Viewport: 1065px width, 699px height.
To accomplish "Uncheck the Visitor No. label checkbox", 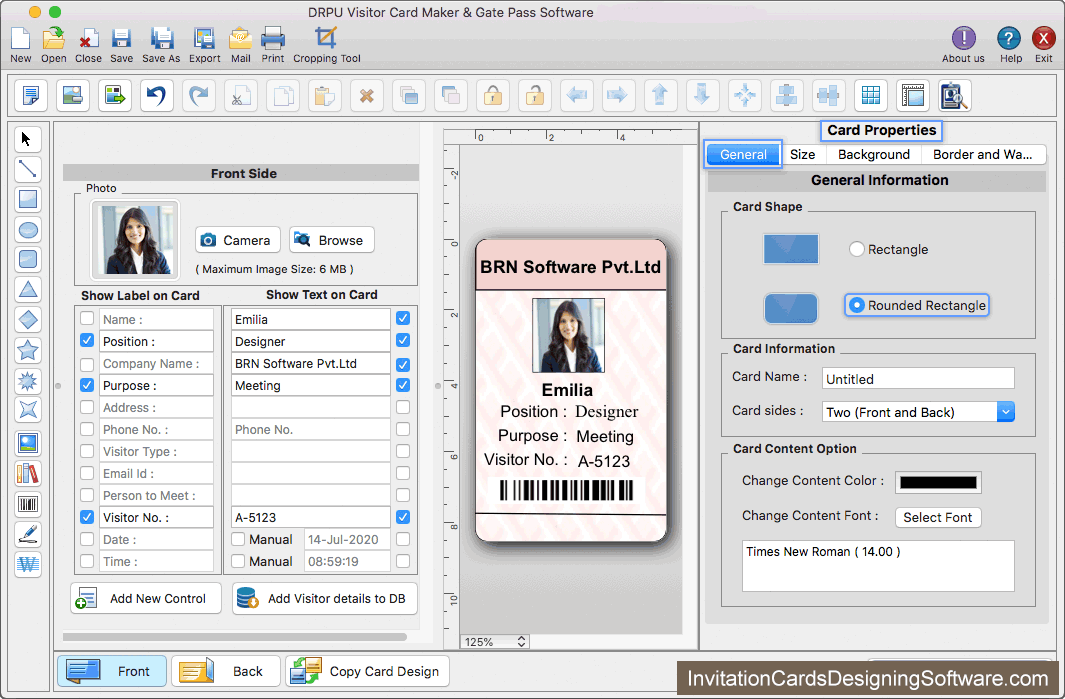I will tap(87, 517).
